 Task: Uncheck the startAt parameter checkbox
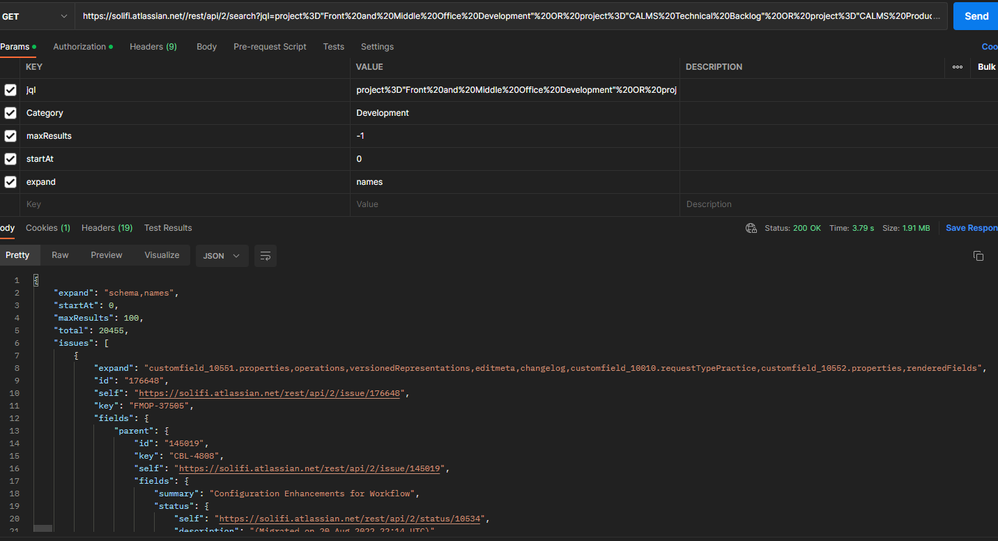click(10, 158)
